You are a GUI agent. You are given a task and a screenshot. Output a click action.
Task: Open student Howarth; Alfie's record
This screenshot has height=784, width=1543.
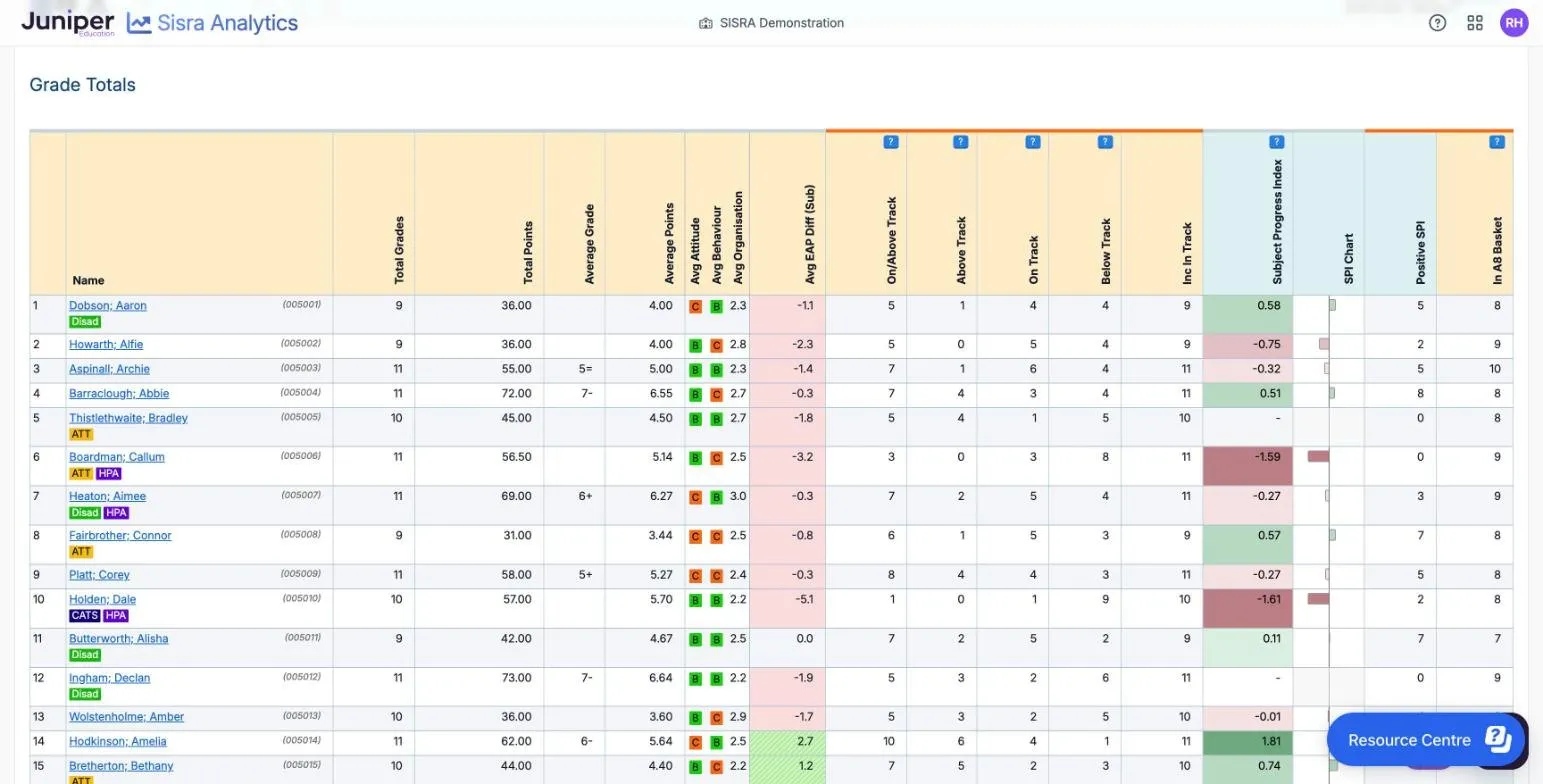tap(106, 345)
